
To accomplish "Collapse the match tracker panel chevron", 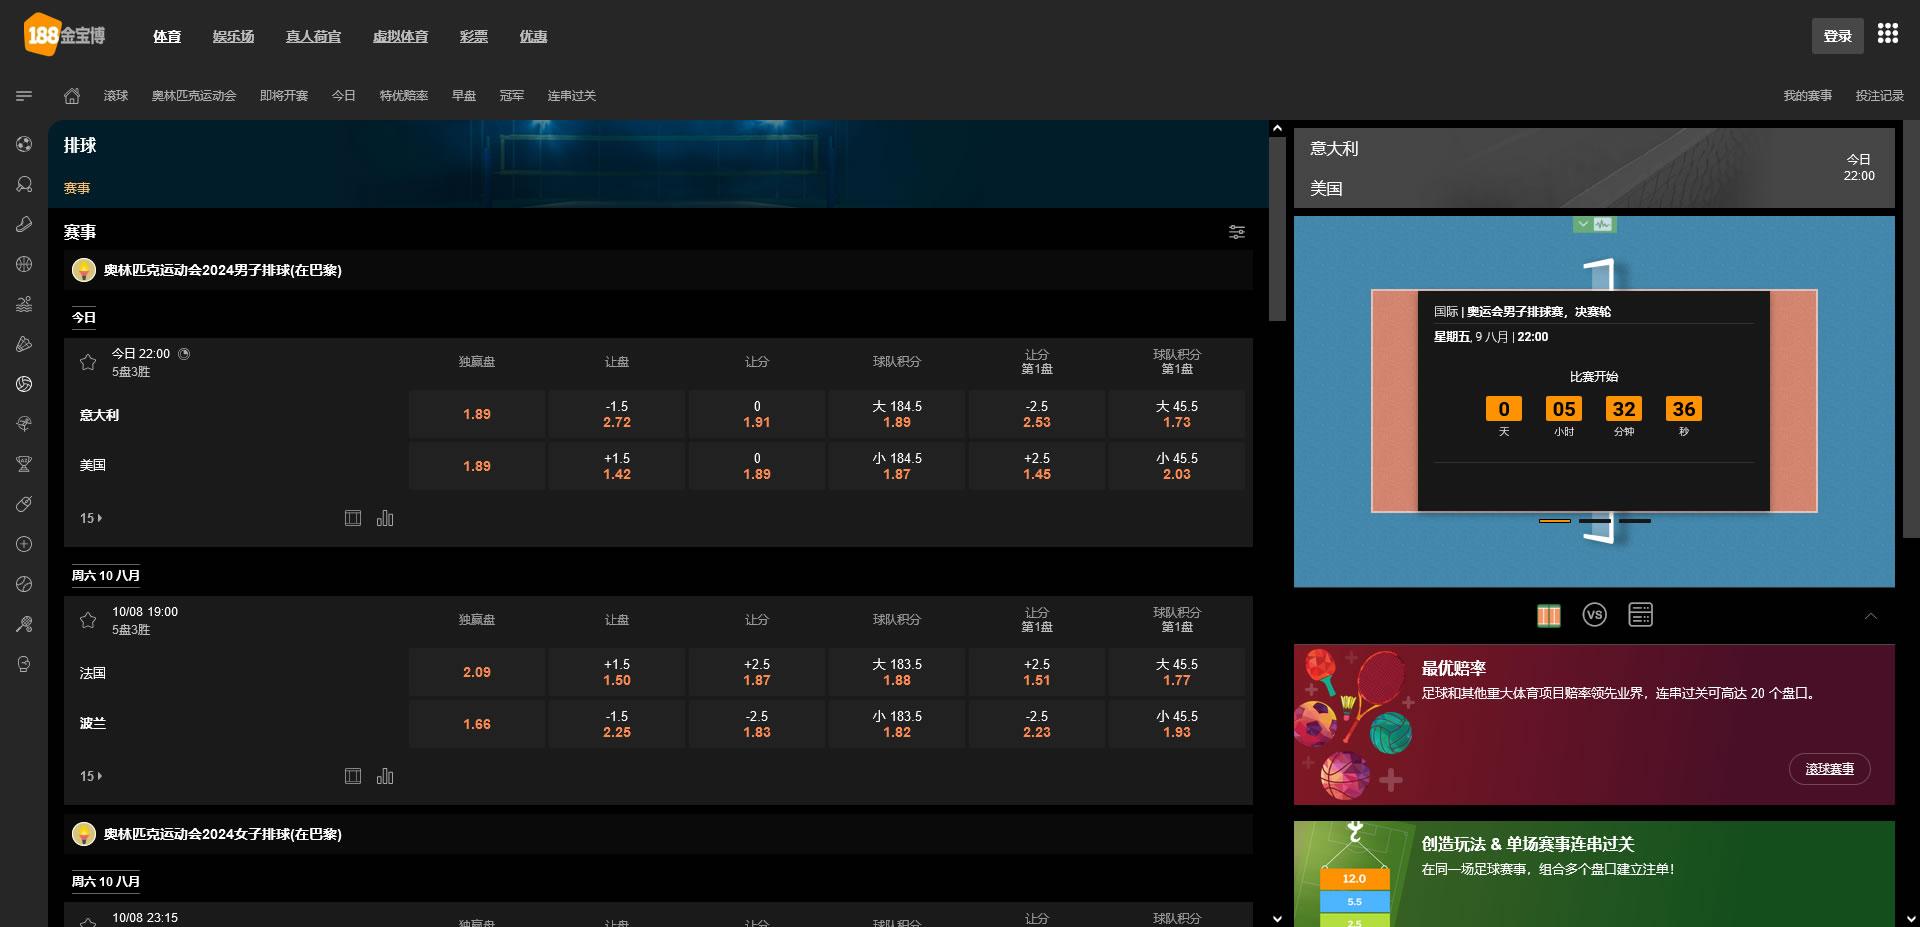I will point(1871,616).
